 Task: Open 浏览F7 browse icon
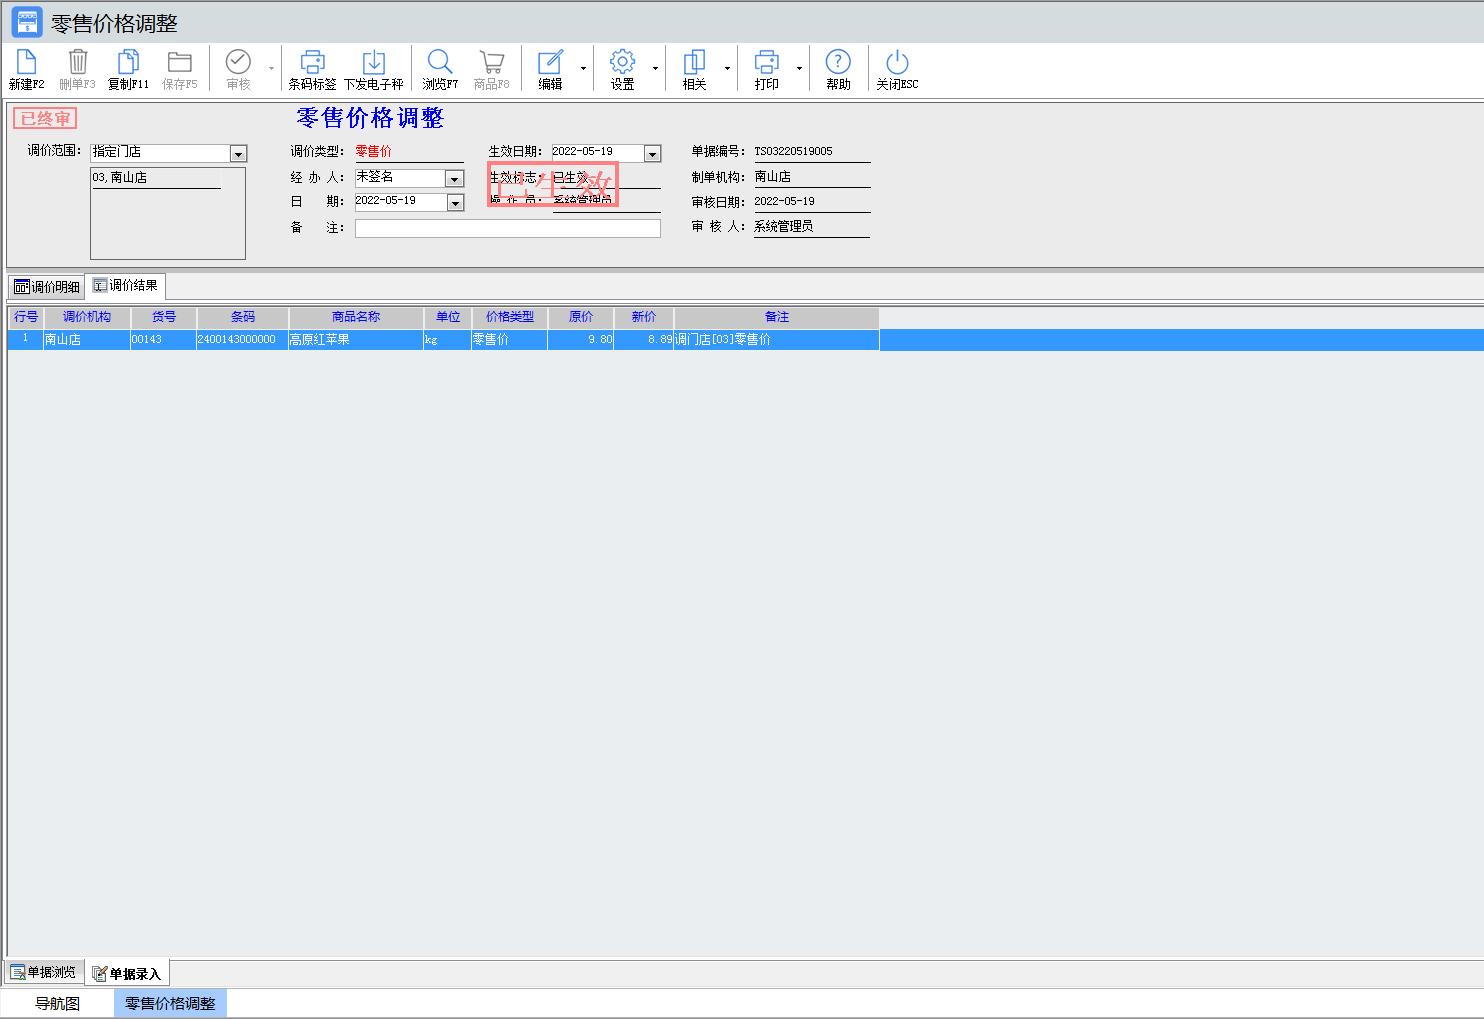tap(439, 63)
